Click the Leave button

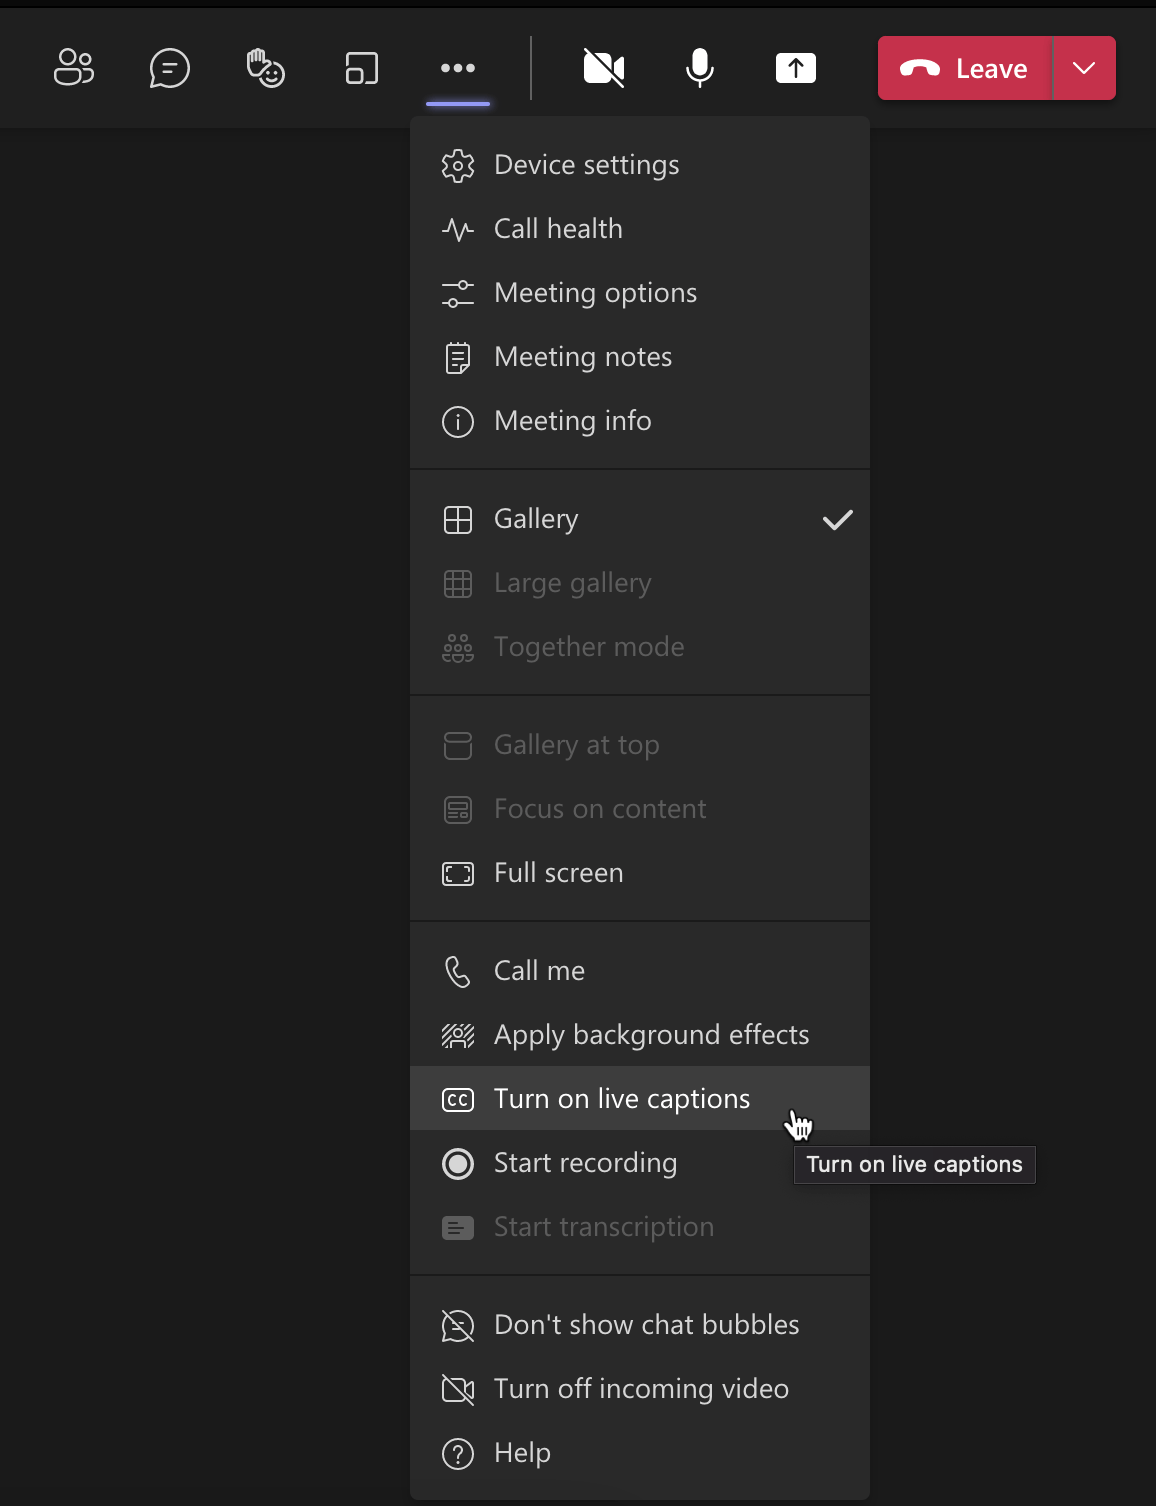coord(963,68)
